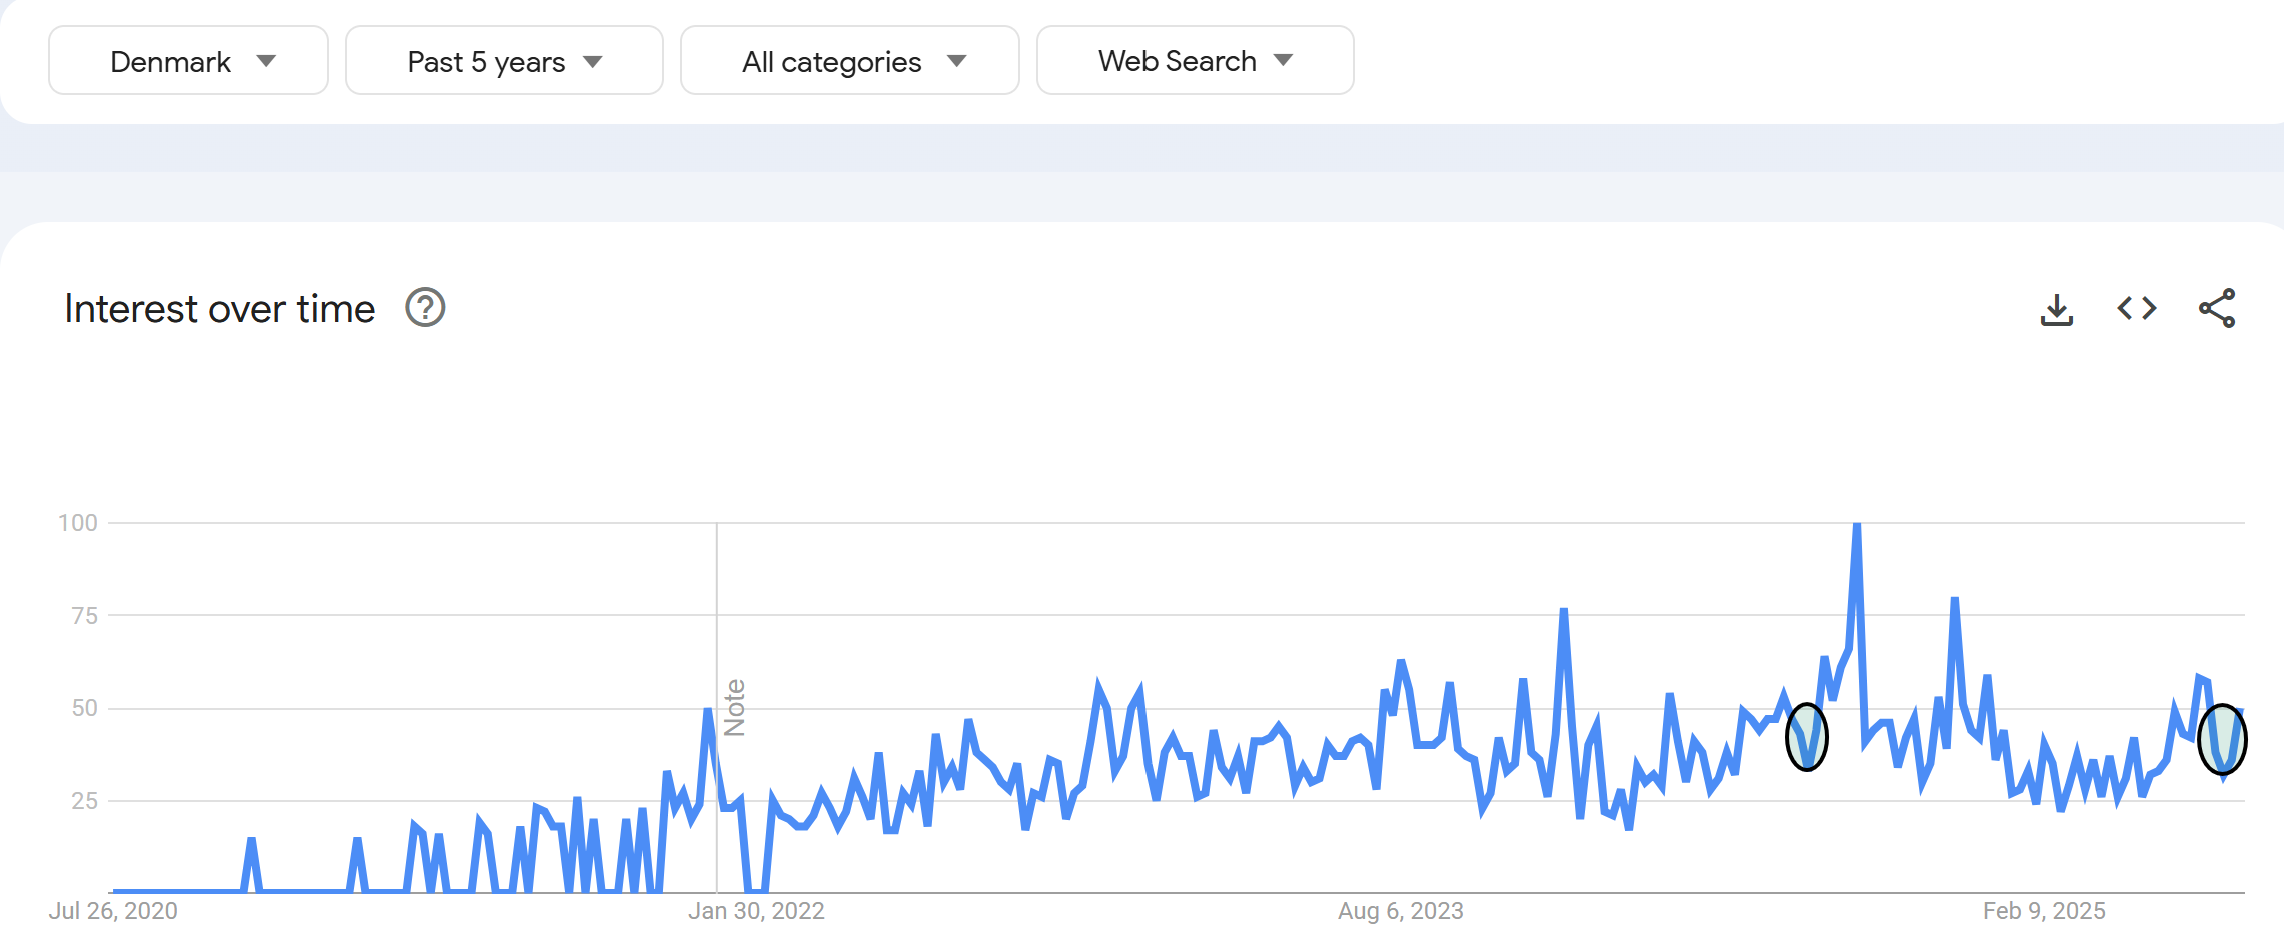Click the Note marker on the chart
2284x930 pixels.
(735, 708)
